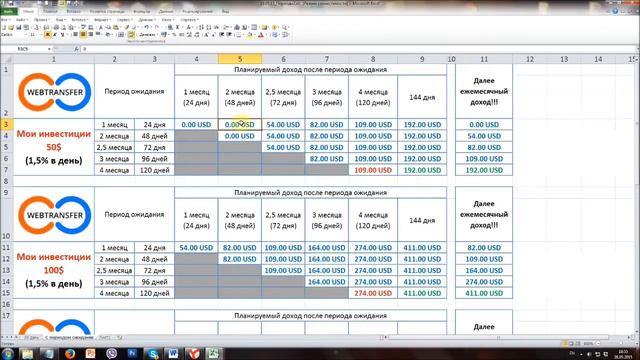The height and width of the screenshot is (360, 640).
Task: Select row header 8
Action: 6,181
